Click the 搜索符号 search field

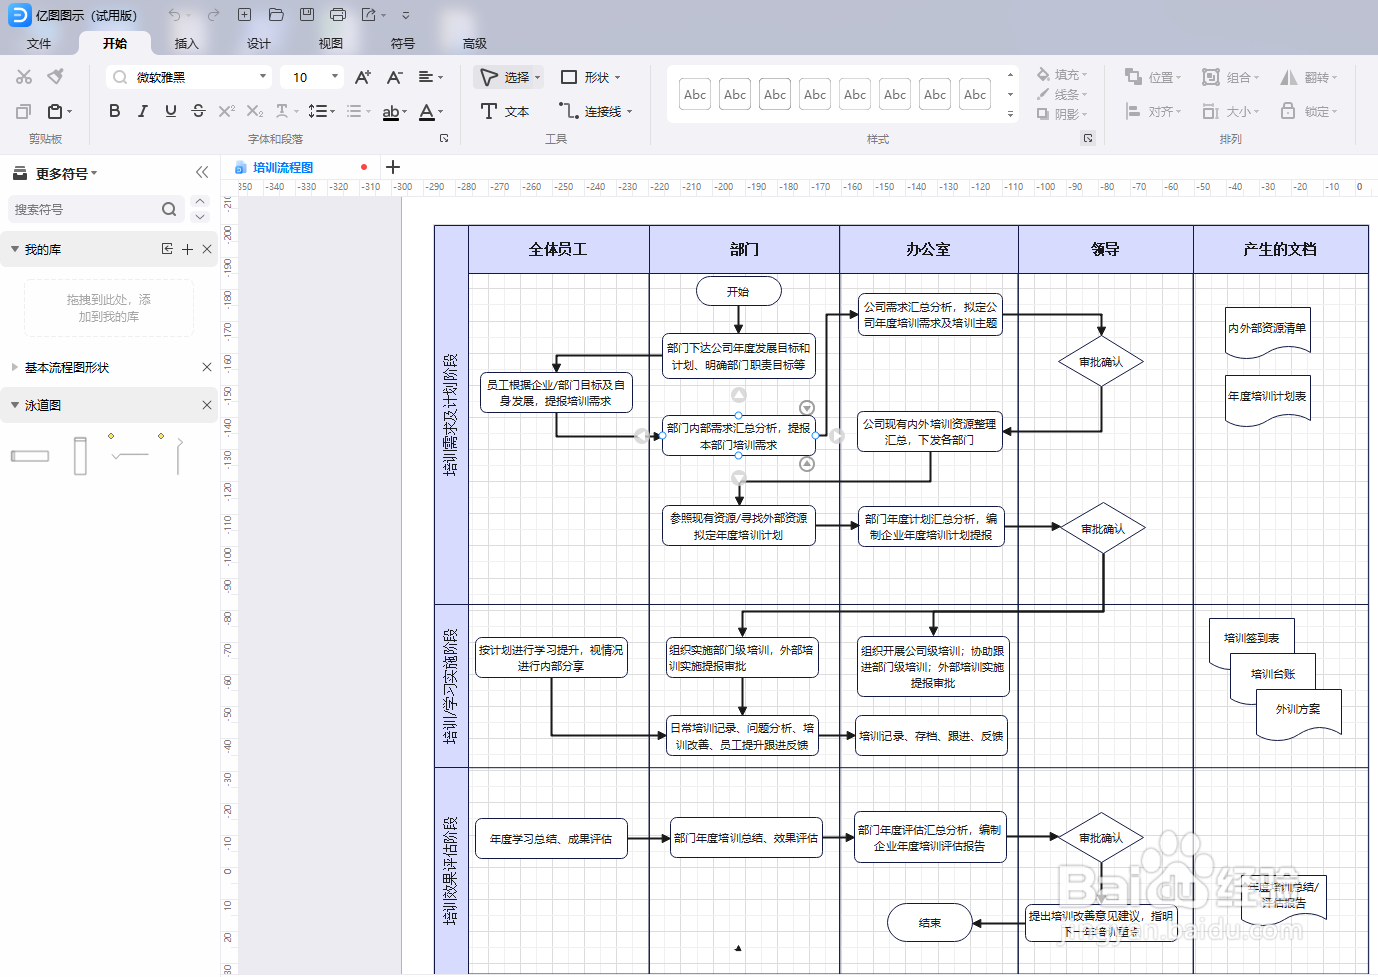85,209
